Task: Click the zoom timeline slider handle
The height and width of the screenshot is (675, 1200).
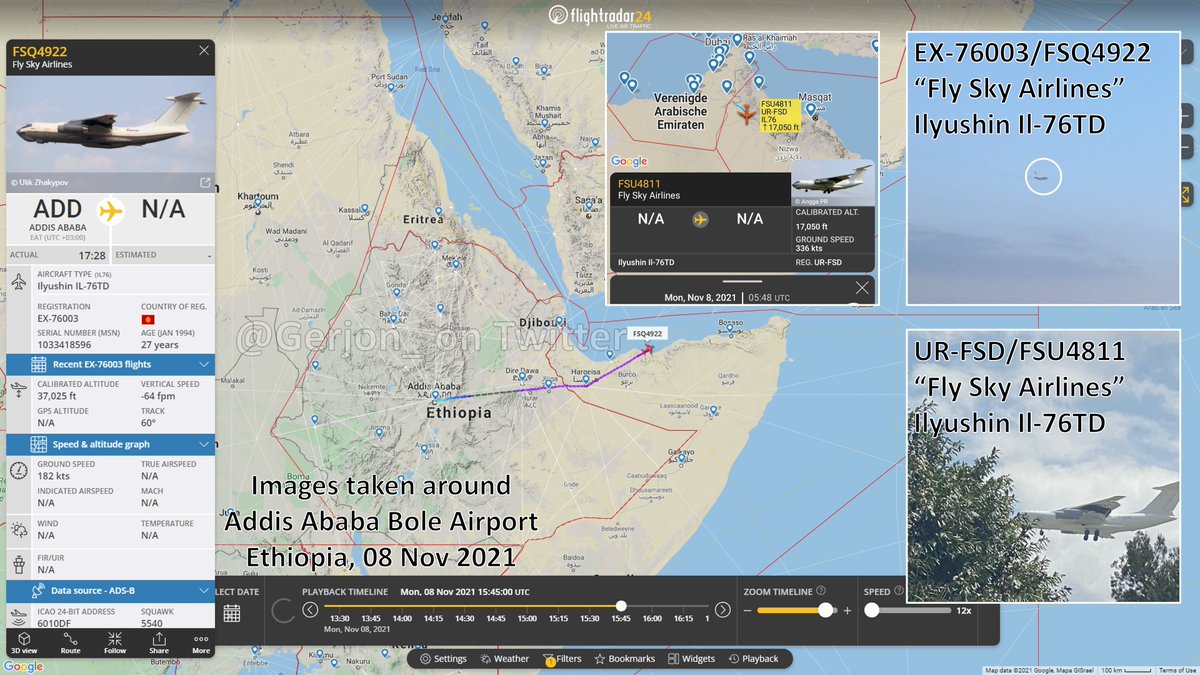Action: 825,610
